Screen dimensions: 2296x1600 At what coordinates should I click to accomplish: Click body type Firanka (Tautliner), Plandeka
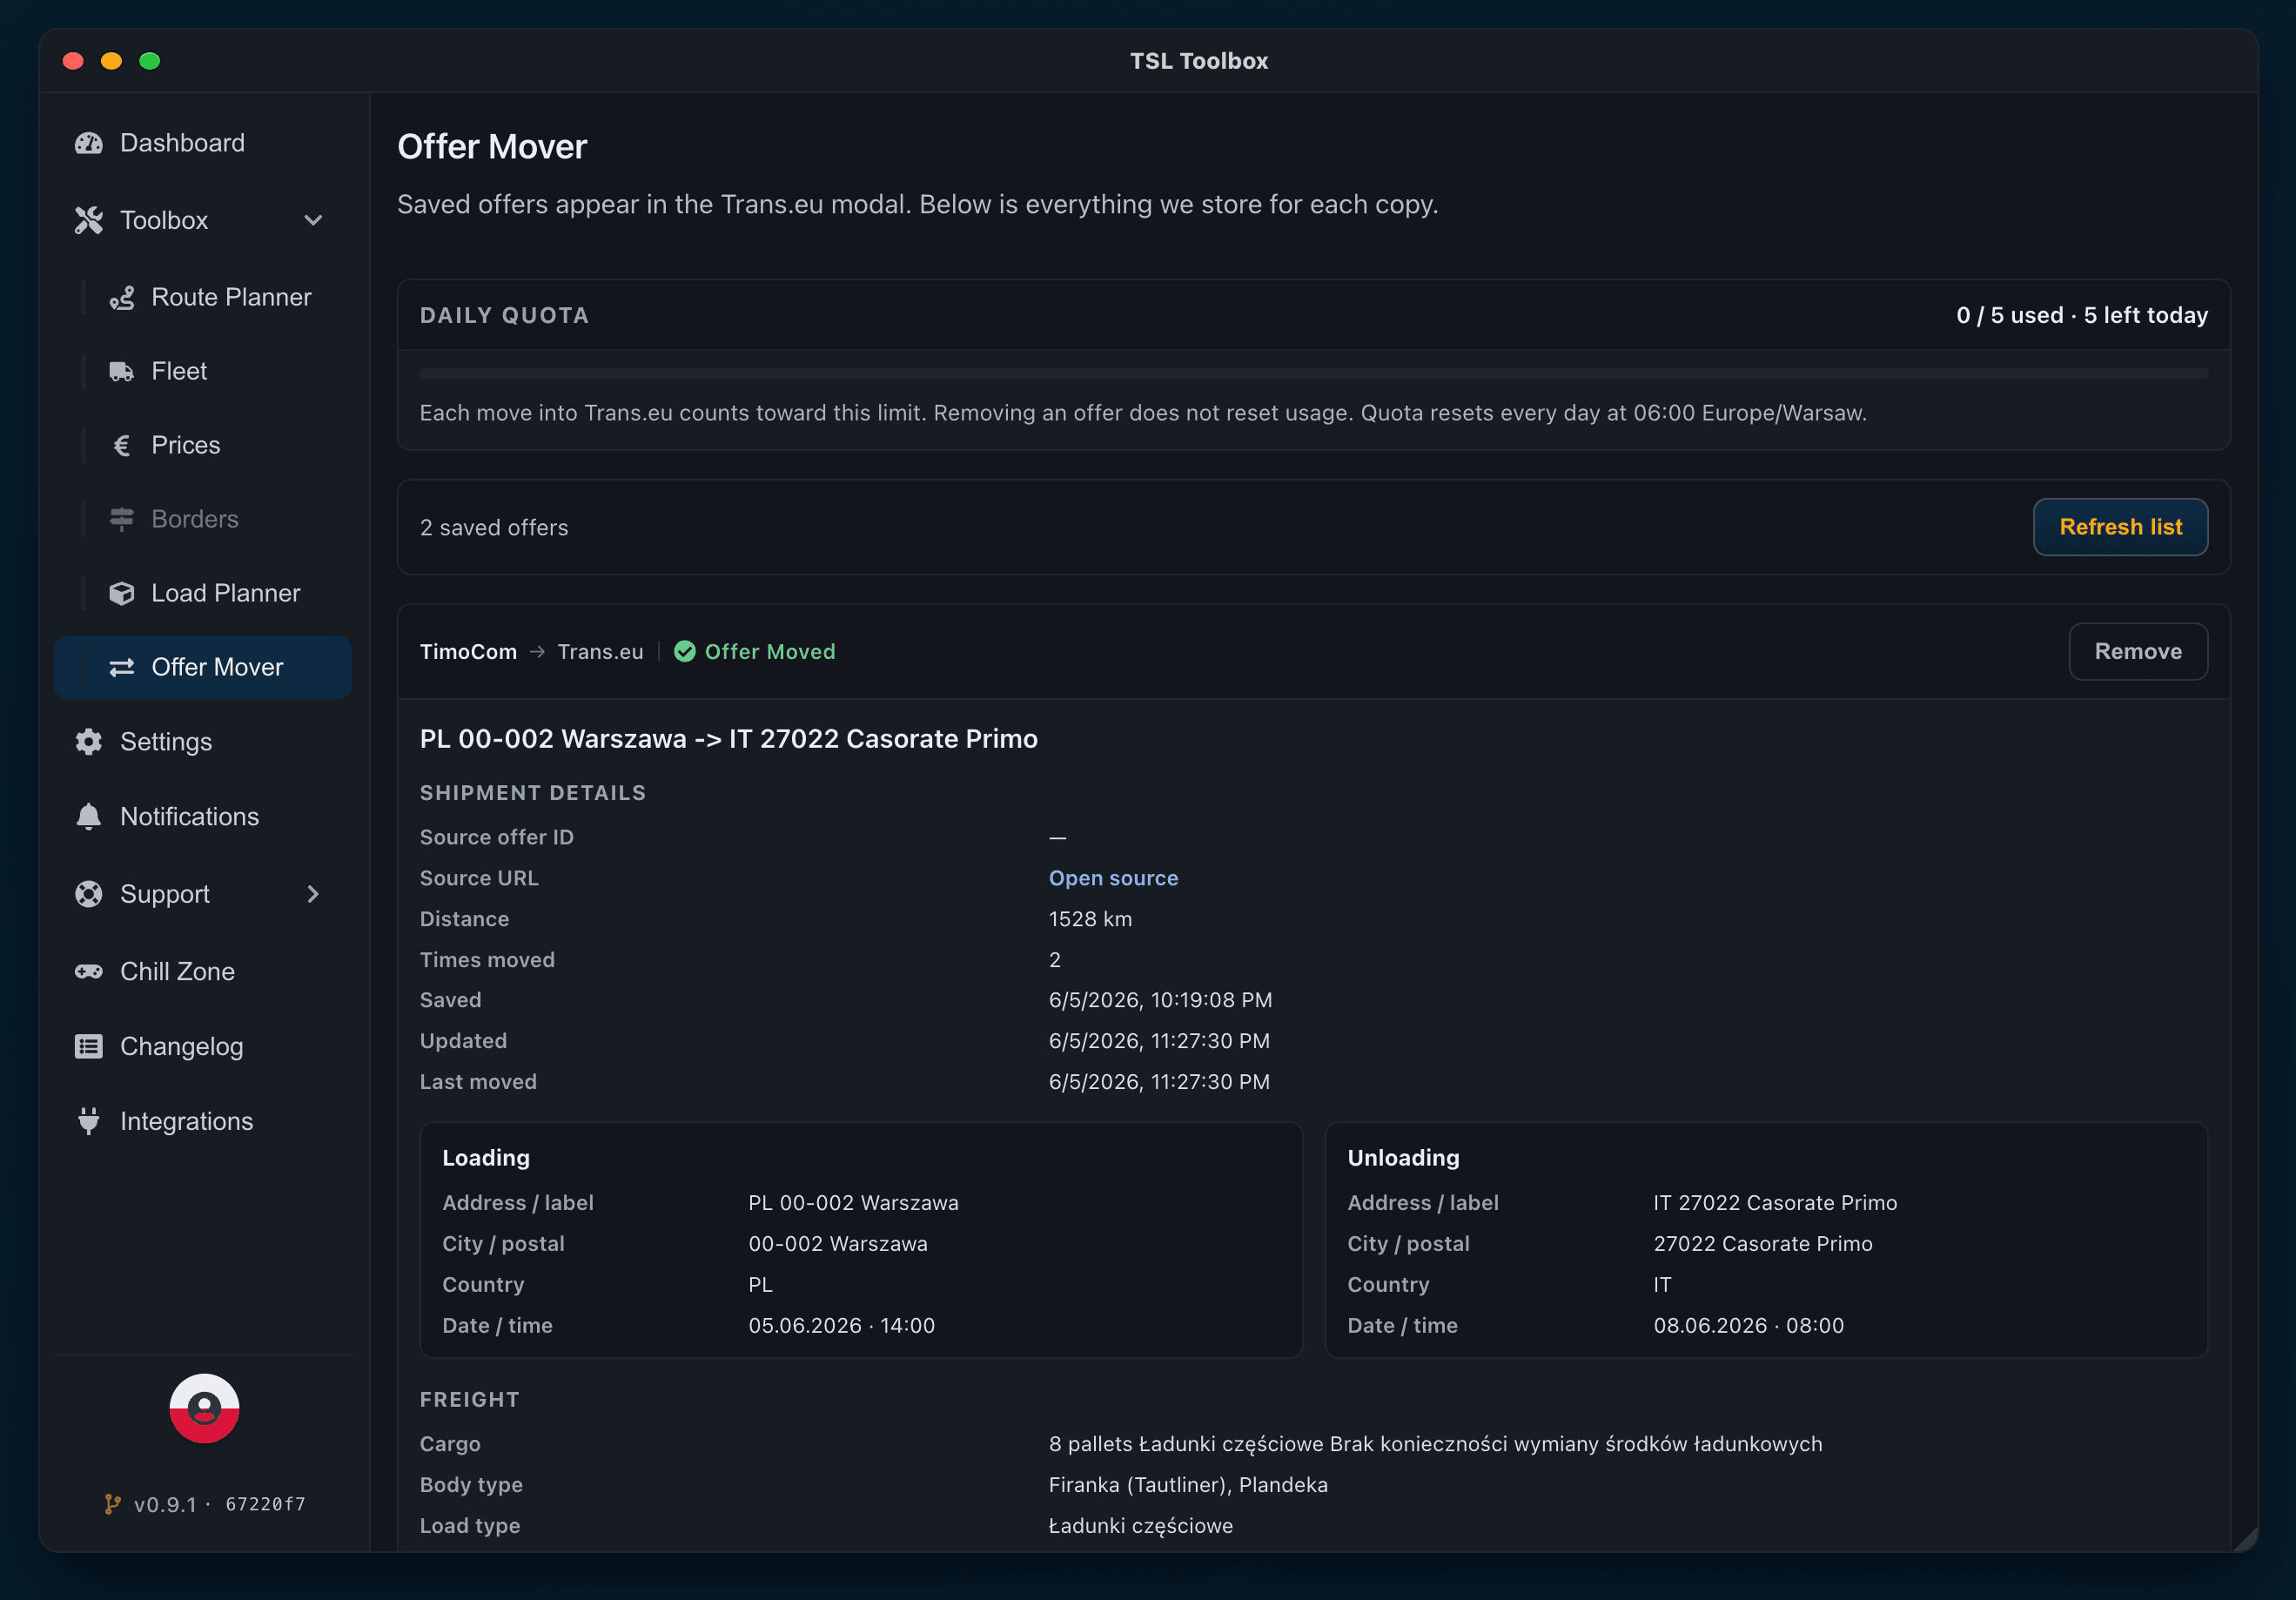click(x=1188, y=1485)
